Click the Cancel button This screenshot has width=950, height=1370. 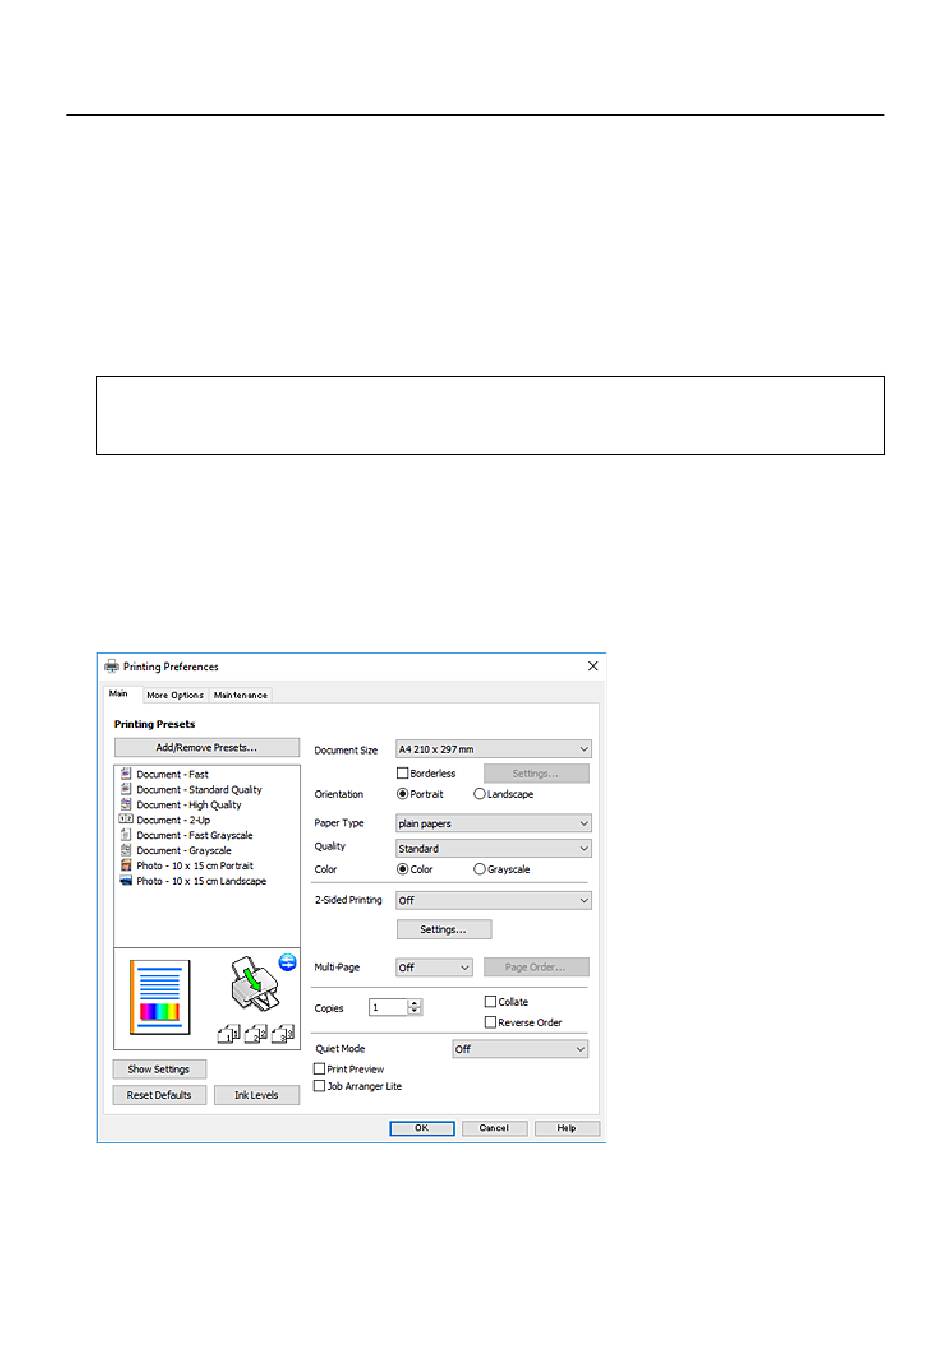494,1128
